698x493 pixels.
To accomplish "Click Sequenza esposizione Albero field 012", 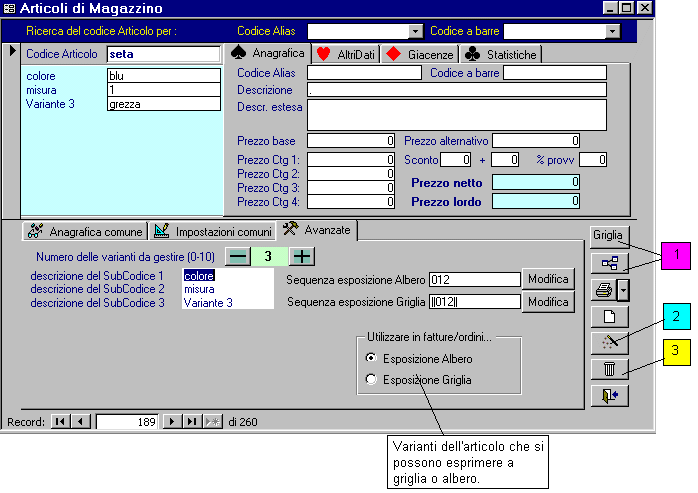I will click(475, 280).
